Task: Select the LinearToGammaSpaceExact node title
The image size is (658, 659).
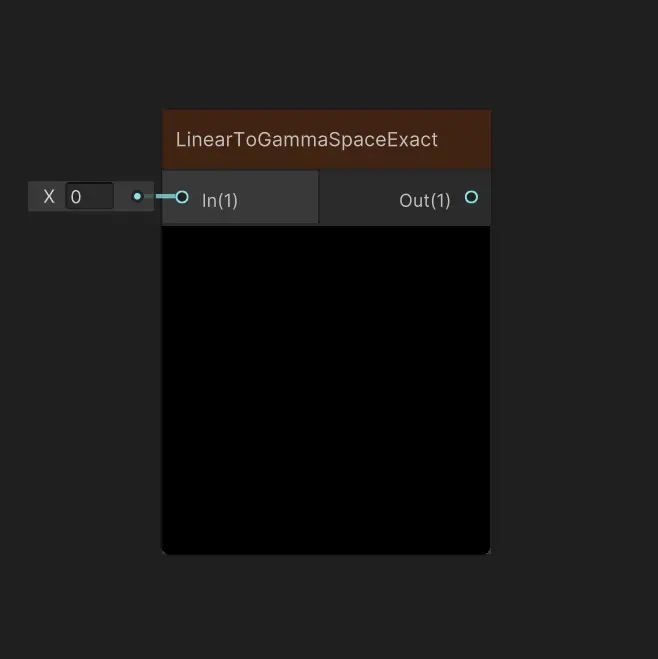Action: coord(306,140)
